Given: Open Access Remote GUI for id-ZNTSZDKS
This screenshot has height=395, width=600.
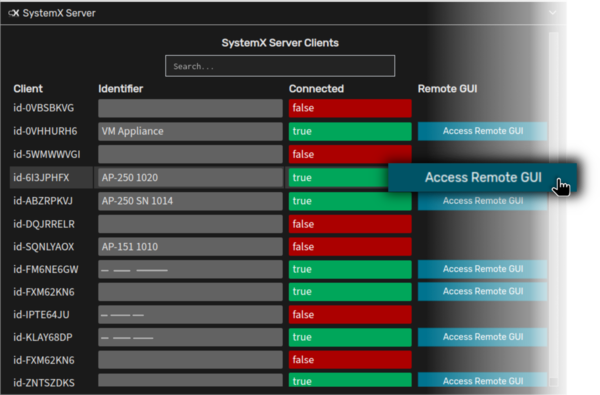Looking at the screenshot, I should [483, 380].
